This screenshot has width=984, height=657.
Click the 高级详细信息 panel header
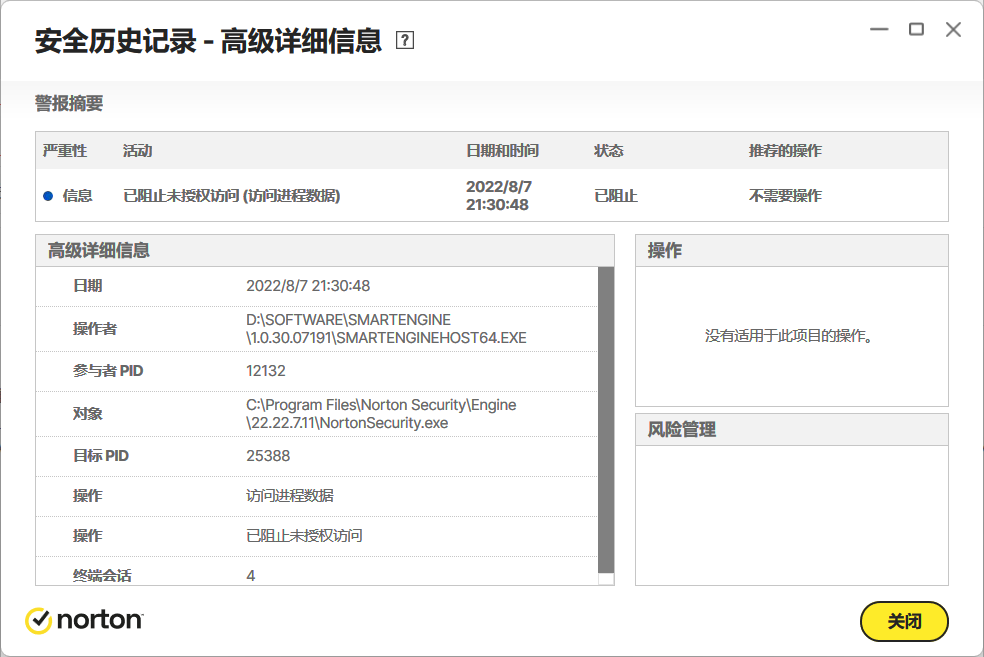tap(324, 250)
